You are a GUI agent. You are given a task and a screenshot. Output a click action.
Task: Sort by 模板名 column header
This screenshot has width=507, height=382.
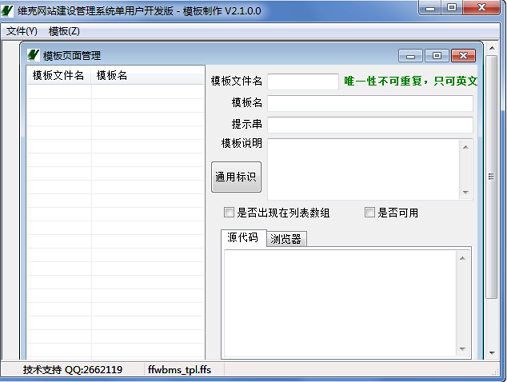147,75
